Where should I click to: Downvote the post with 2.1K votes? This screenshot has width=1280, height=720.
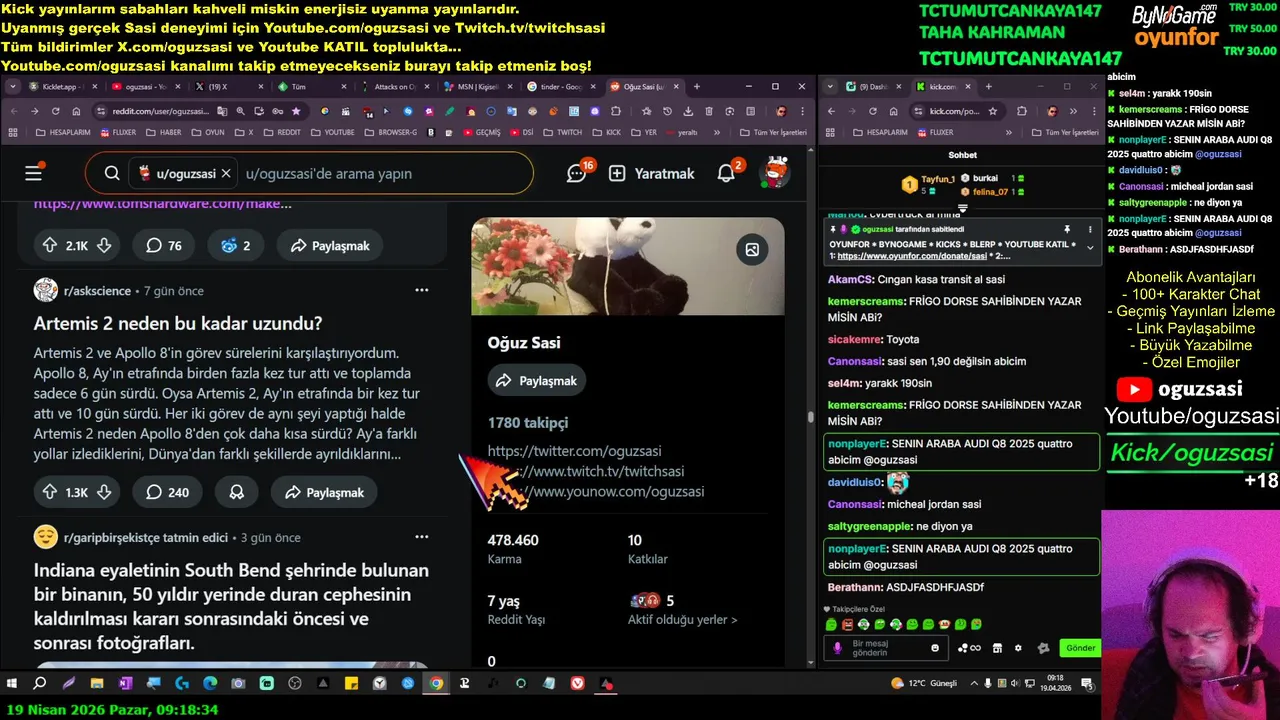(103, 245)
